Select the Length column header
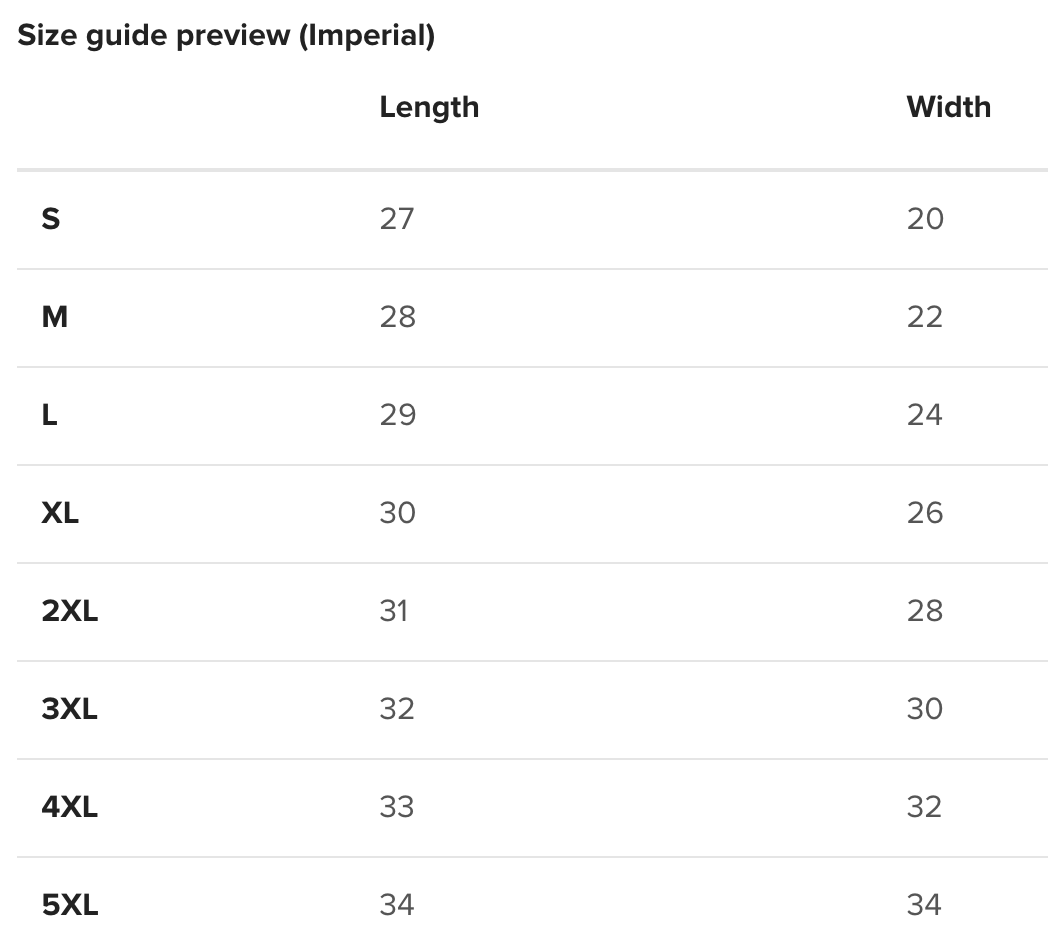Viewport: 1048px width, 952px height. [x=429, y=107]
